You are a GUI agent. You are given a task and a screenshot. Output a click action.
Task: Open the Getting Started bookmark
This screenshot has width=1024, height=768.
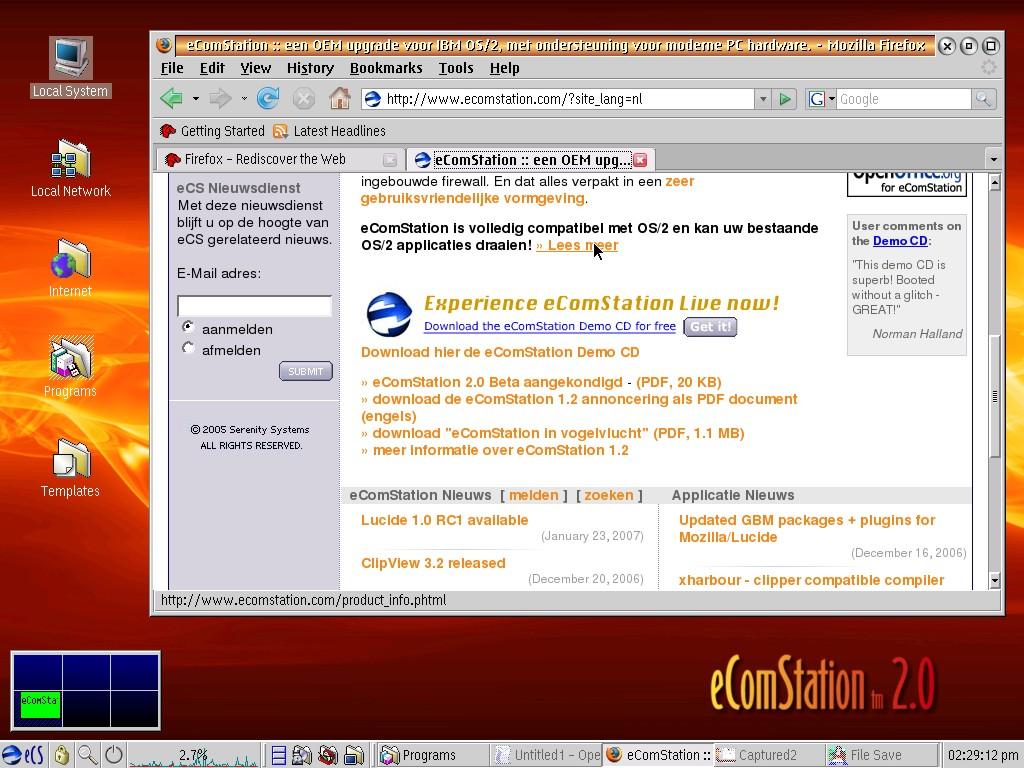213,131
